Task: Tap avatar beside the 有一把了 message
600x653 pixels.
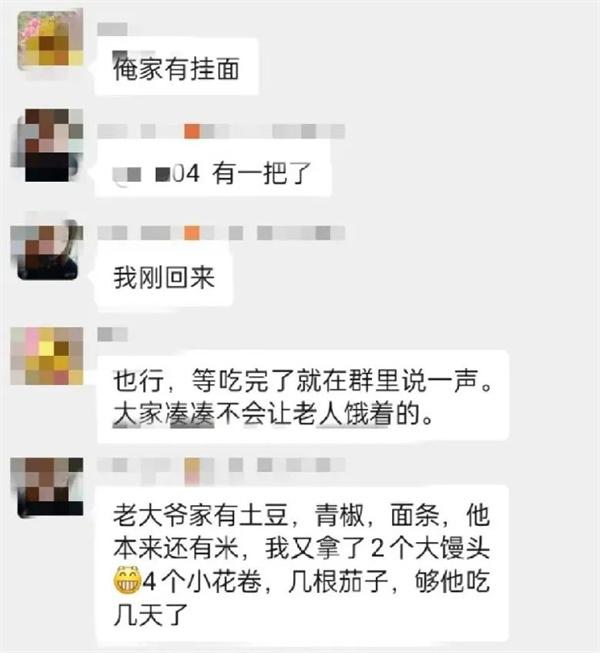Action: click(x=49, y=145)
